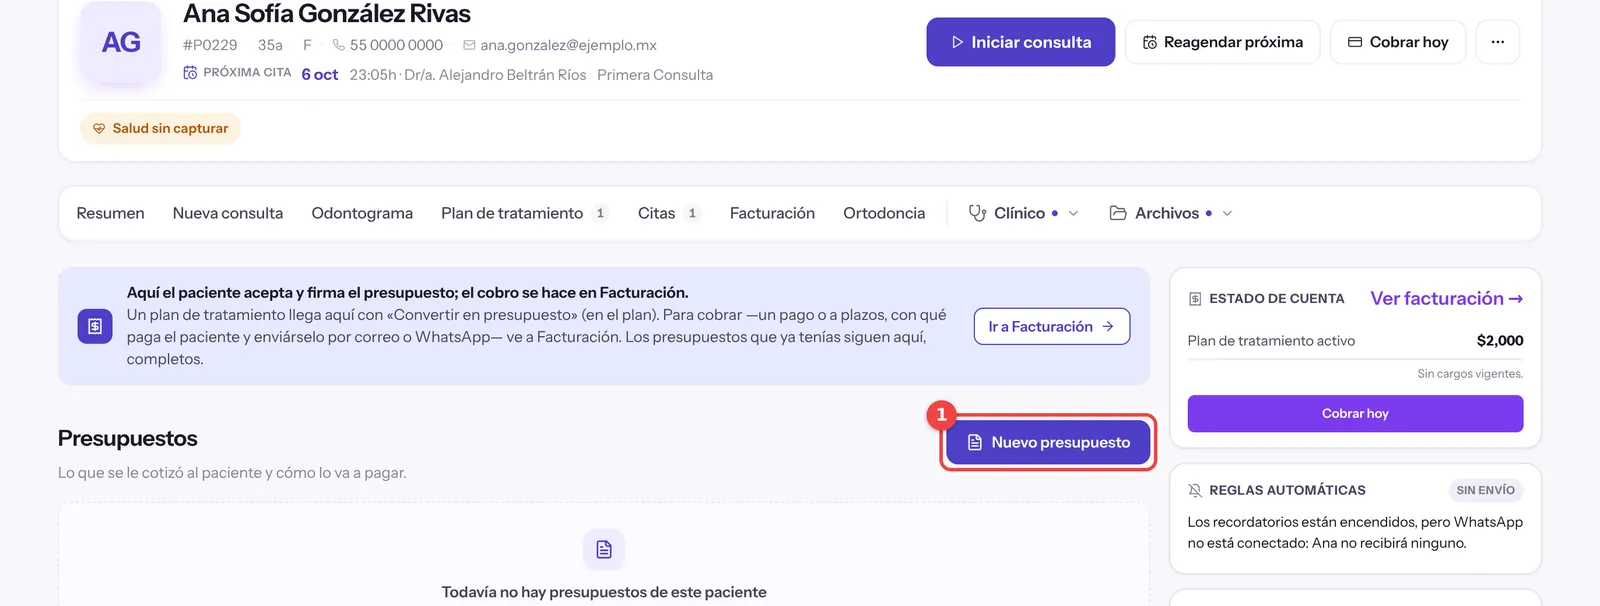The height and width of the screenshot is (606, 1600).
Task: Click the phone icon beside 55 0000 0000
Action: (339, 45)
